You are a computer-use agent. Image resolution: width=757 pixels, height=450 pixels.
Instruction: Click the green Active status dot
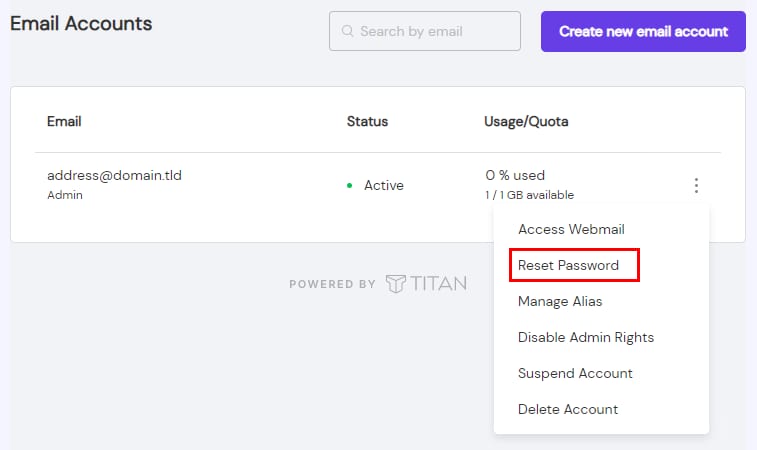[349, 186]
